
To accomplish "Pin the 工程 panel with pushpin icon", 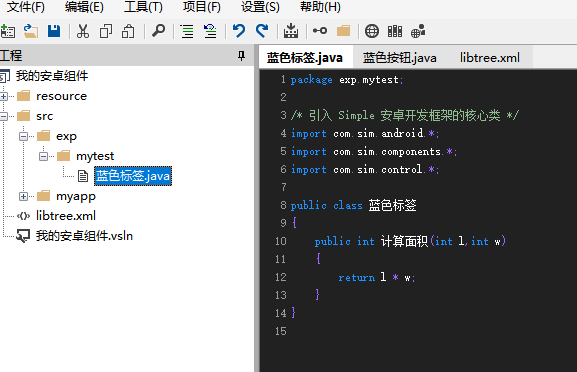I will (x=241, y=56).
